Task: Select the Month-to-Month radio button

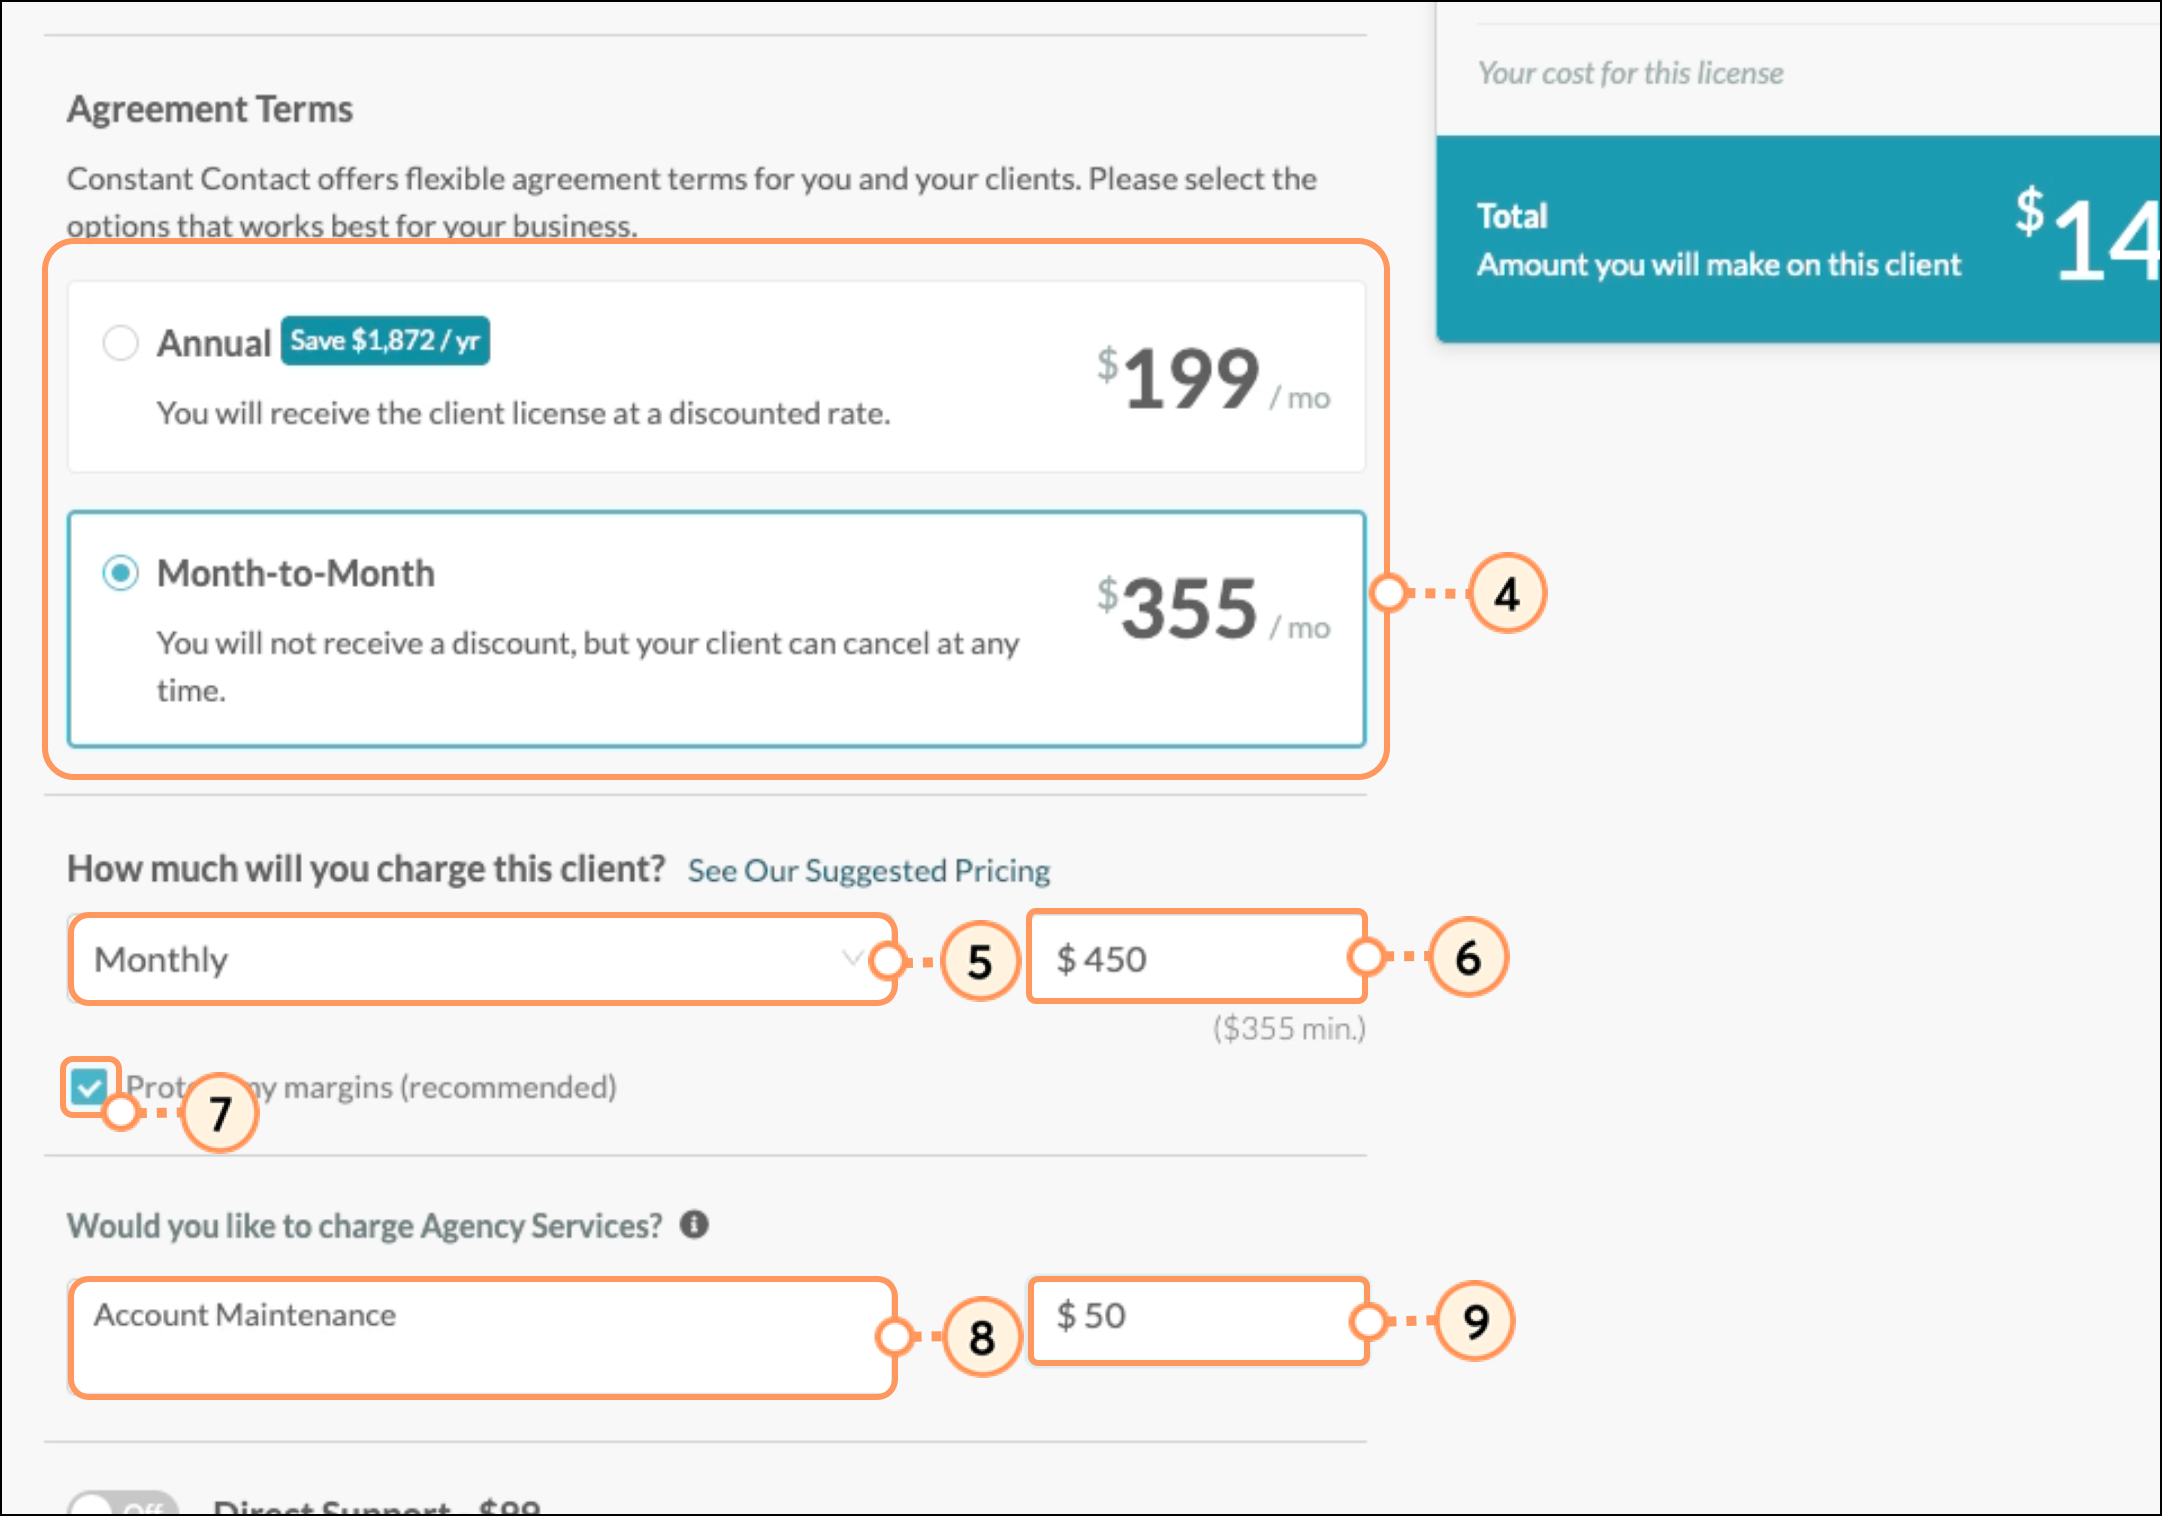Action: click(x=120, y=573)
